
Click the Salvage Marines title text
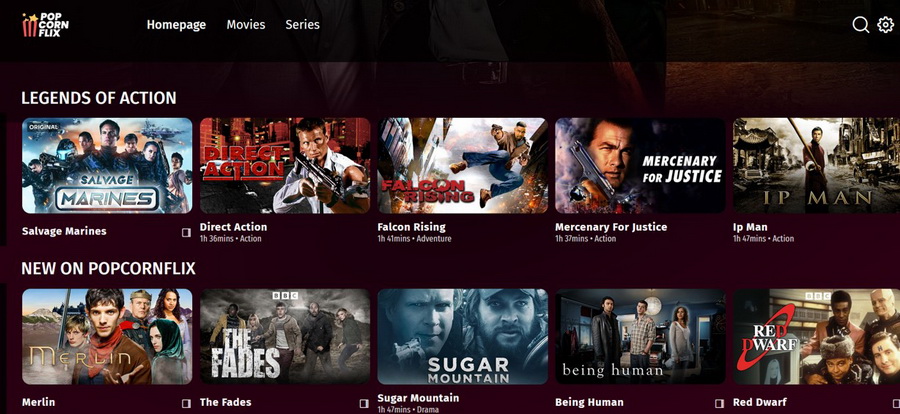point(64,231)
